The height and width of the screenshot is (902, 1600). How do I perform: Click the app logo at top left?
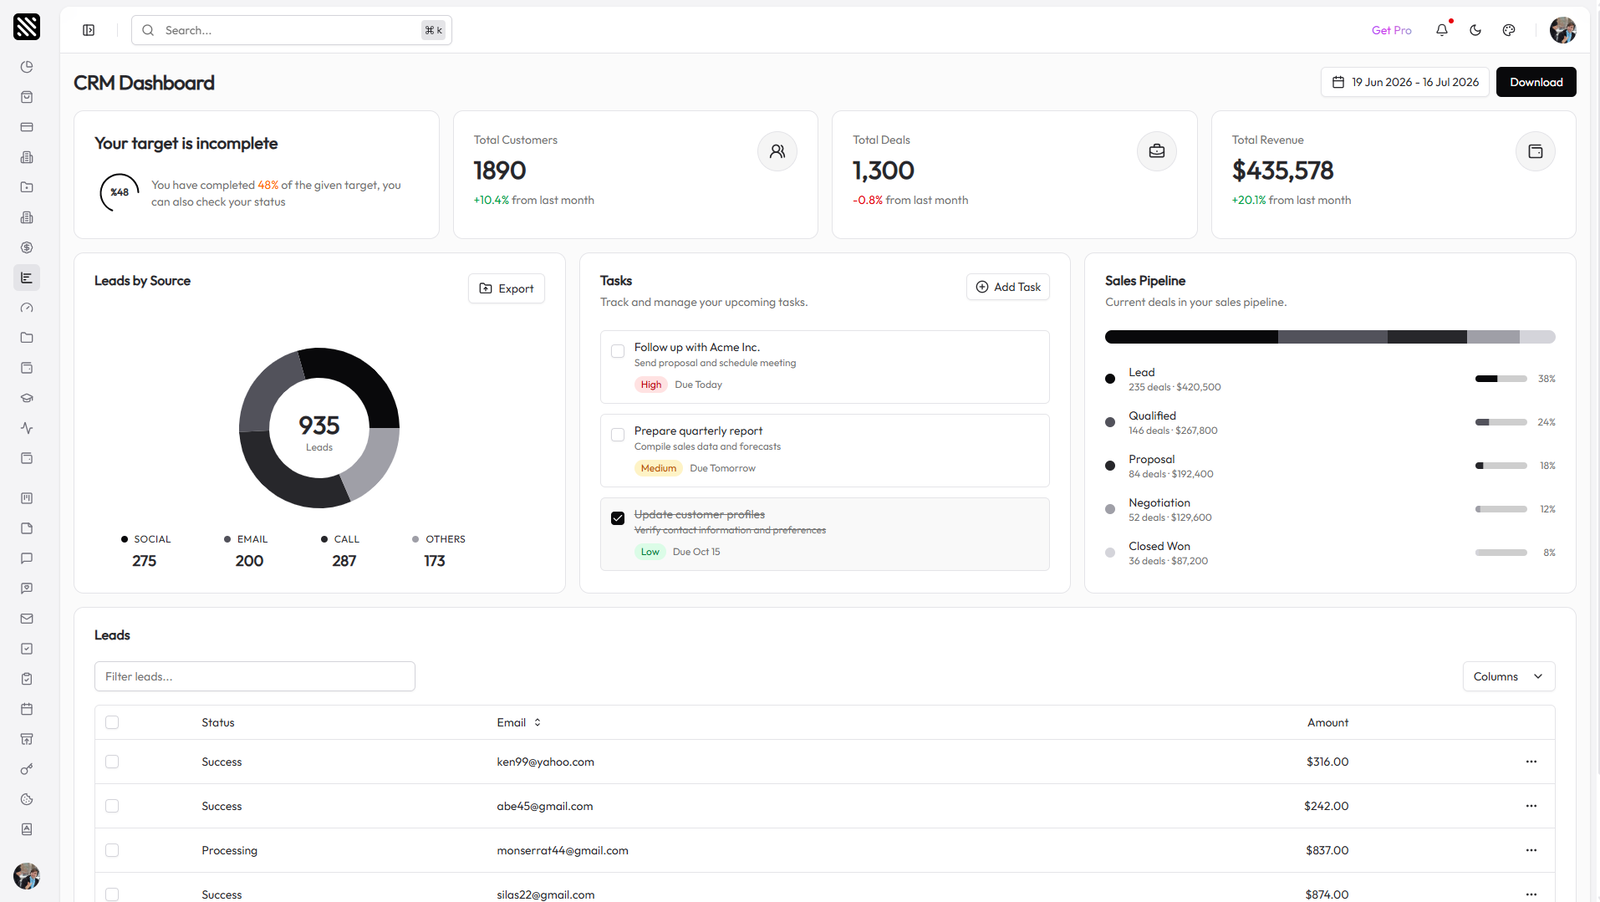[x=27, y=27]
